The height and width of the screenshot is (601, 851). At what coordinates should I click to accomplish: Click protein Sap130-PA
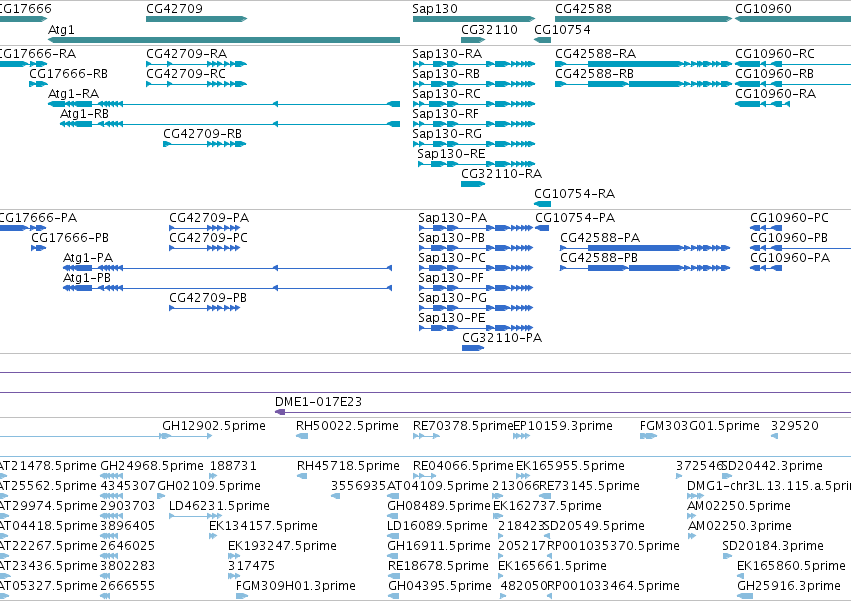point(475,228)
